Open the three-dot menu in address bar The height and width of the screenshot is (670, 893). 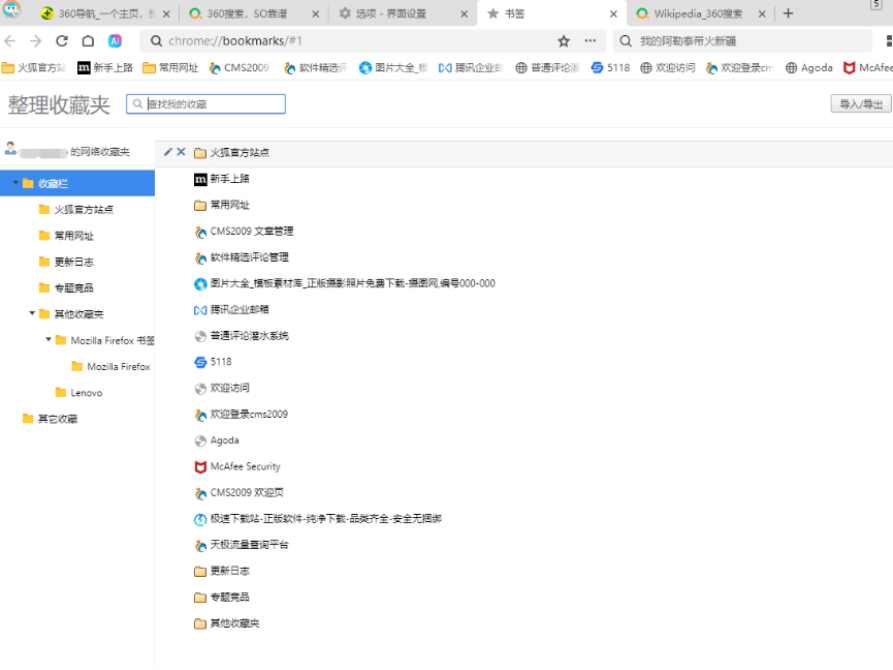point(590,41)
